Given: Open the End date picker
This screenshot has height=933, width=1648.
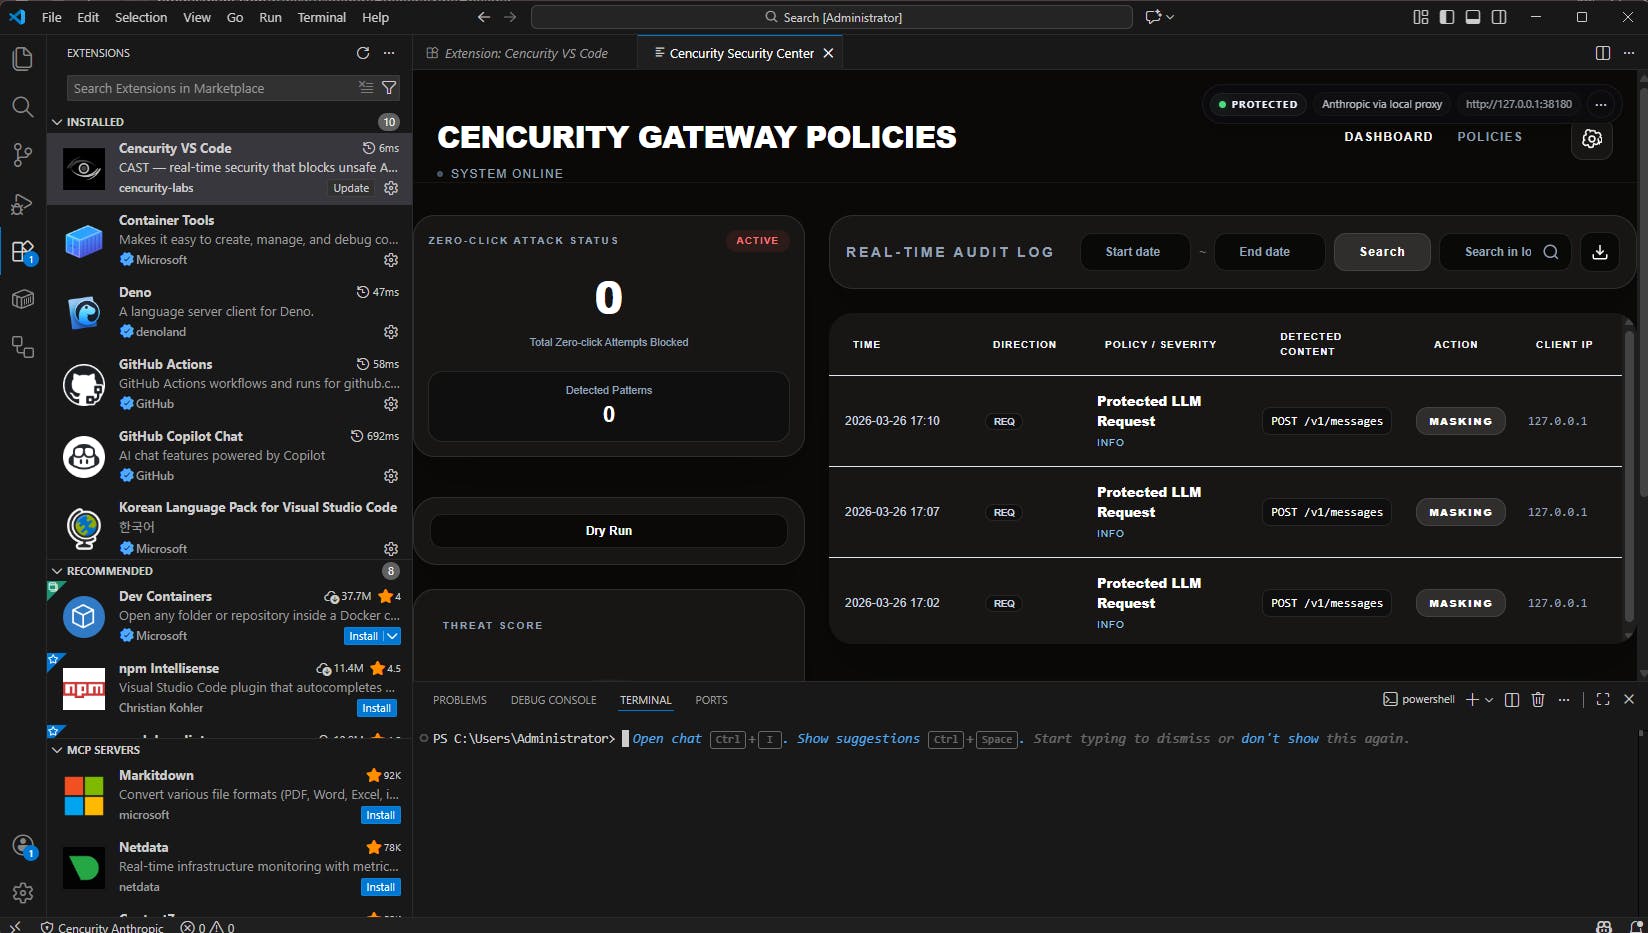Looking at the screenshot, I should pos(1269,252).
